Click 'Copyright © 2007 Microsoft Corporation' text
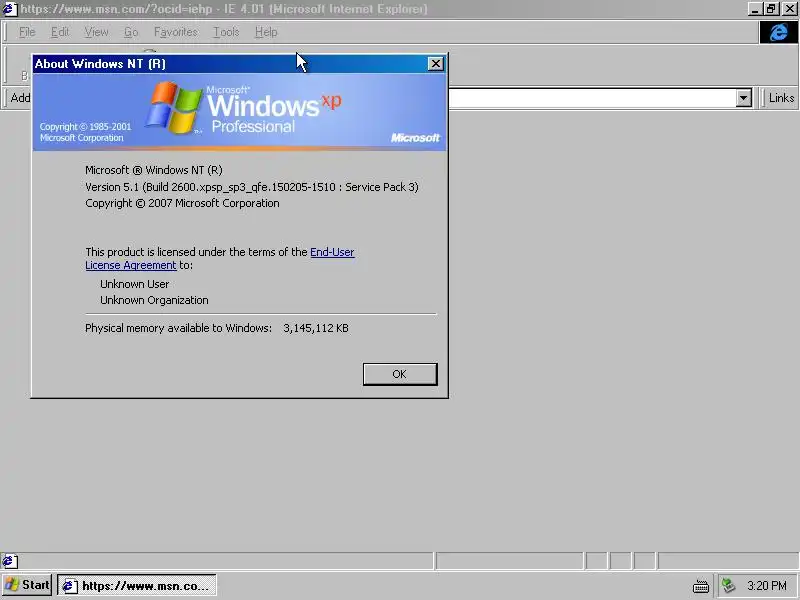800x600 pixels. click(182, 203)
